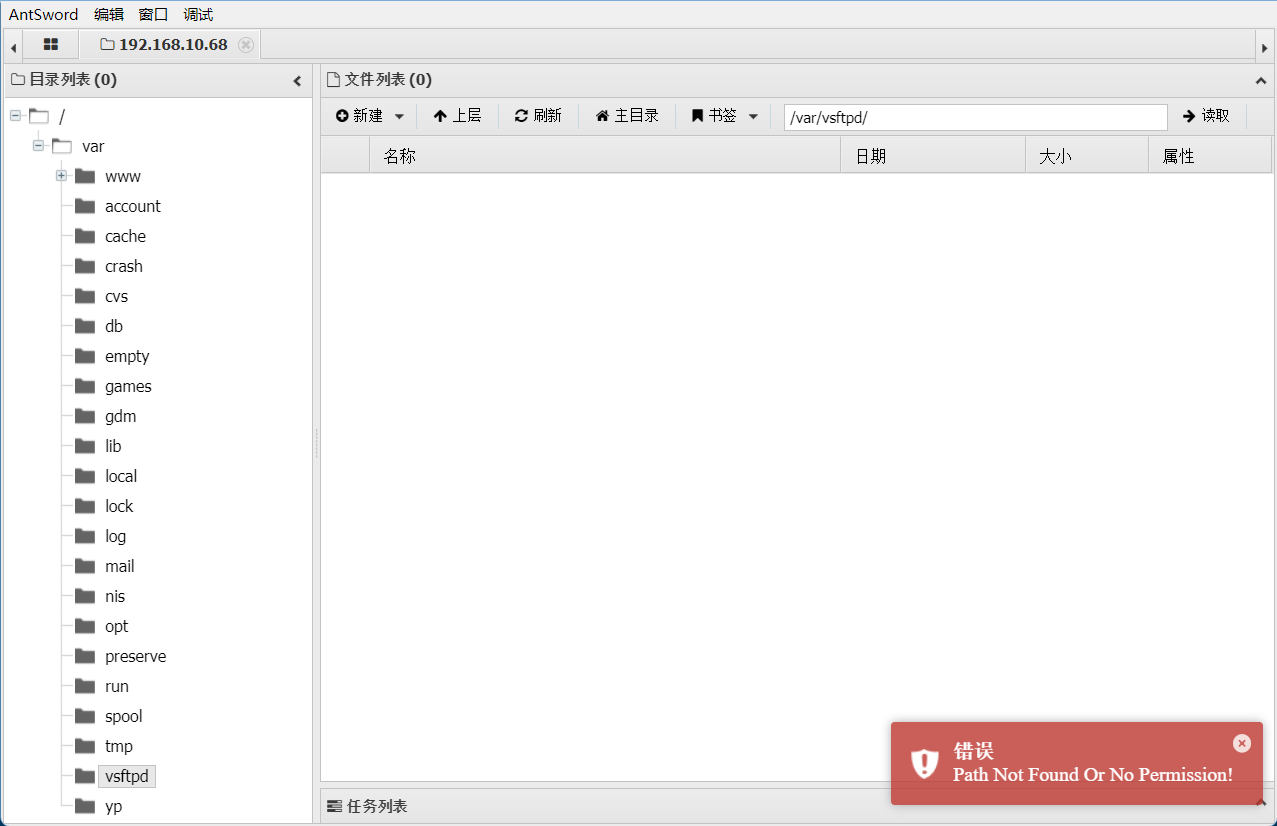Collapse the root / tree node
Image resolution: width=1277 pixels, height=826 pixels.
(15, 116)
